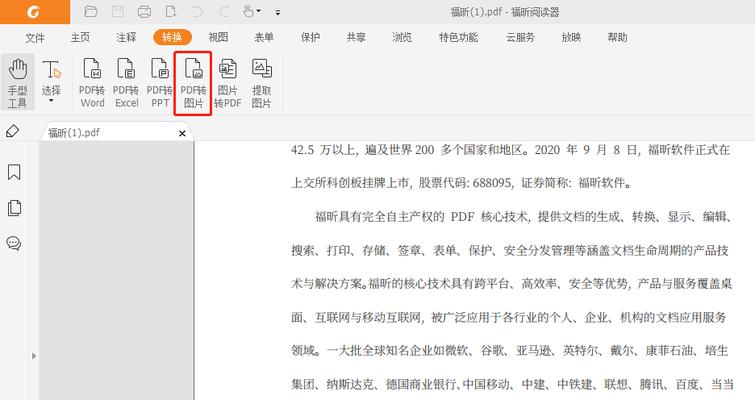Open the 放映 tab
The height and width of the screenshot is (400, 755).
click(x=571, y=38)
